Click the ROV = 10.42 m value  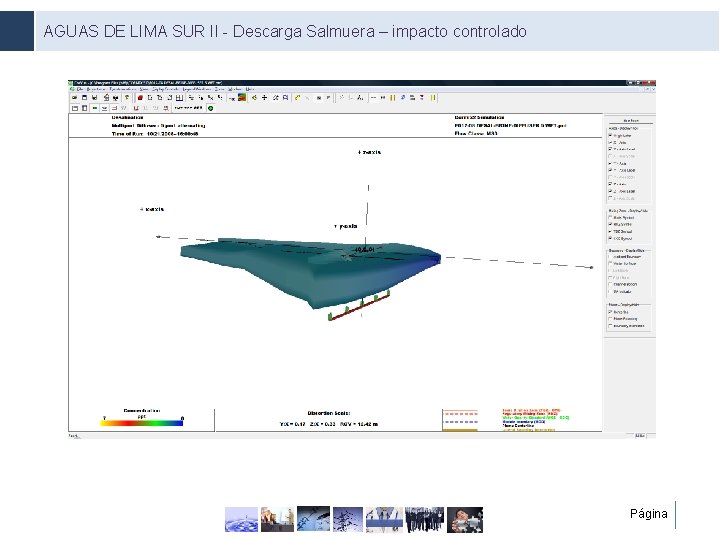359,424
